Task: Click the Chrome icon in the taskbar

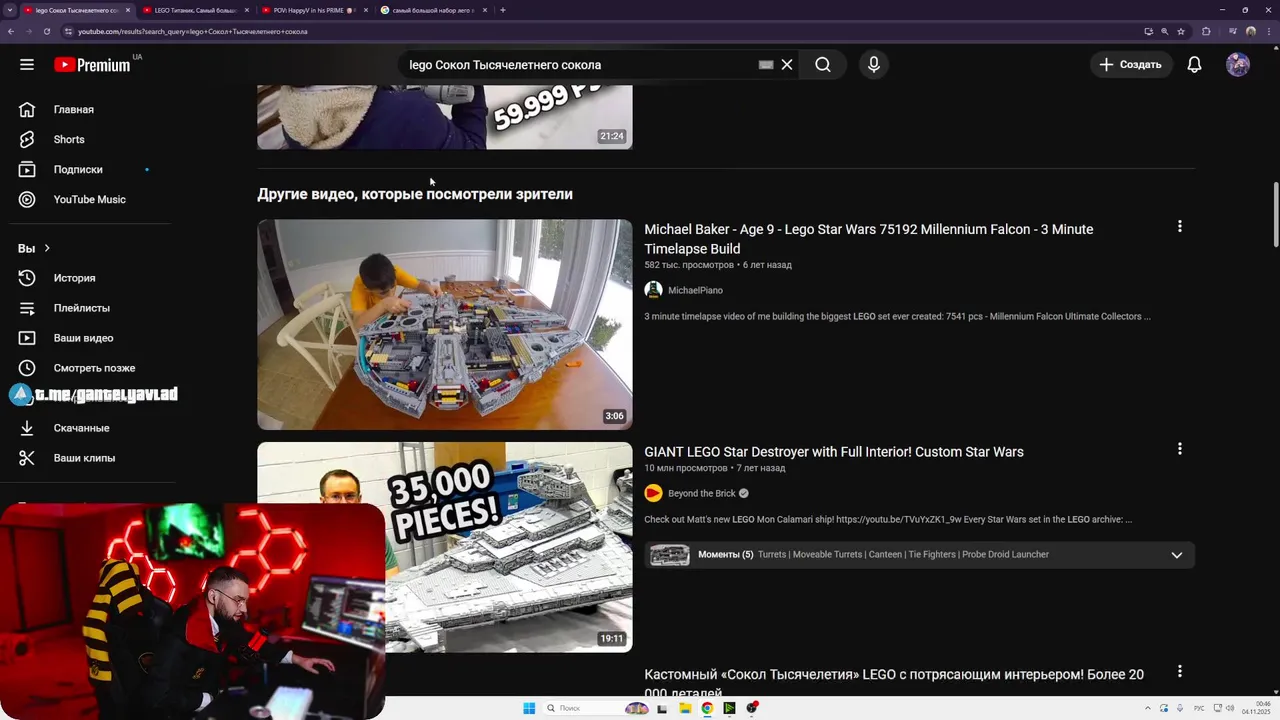Action: coord(707,708)
